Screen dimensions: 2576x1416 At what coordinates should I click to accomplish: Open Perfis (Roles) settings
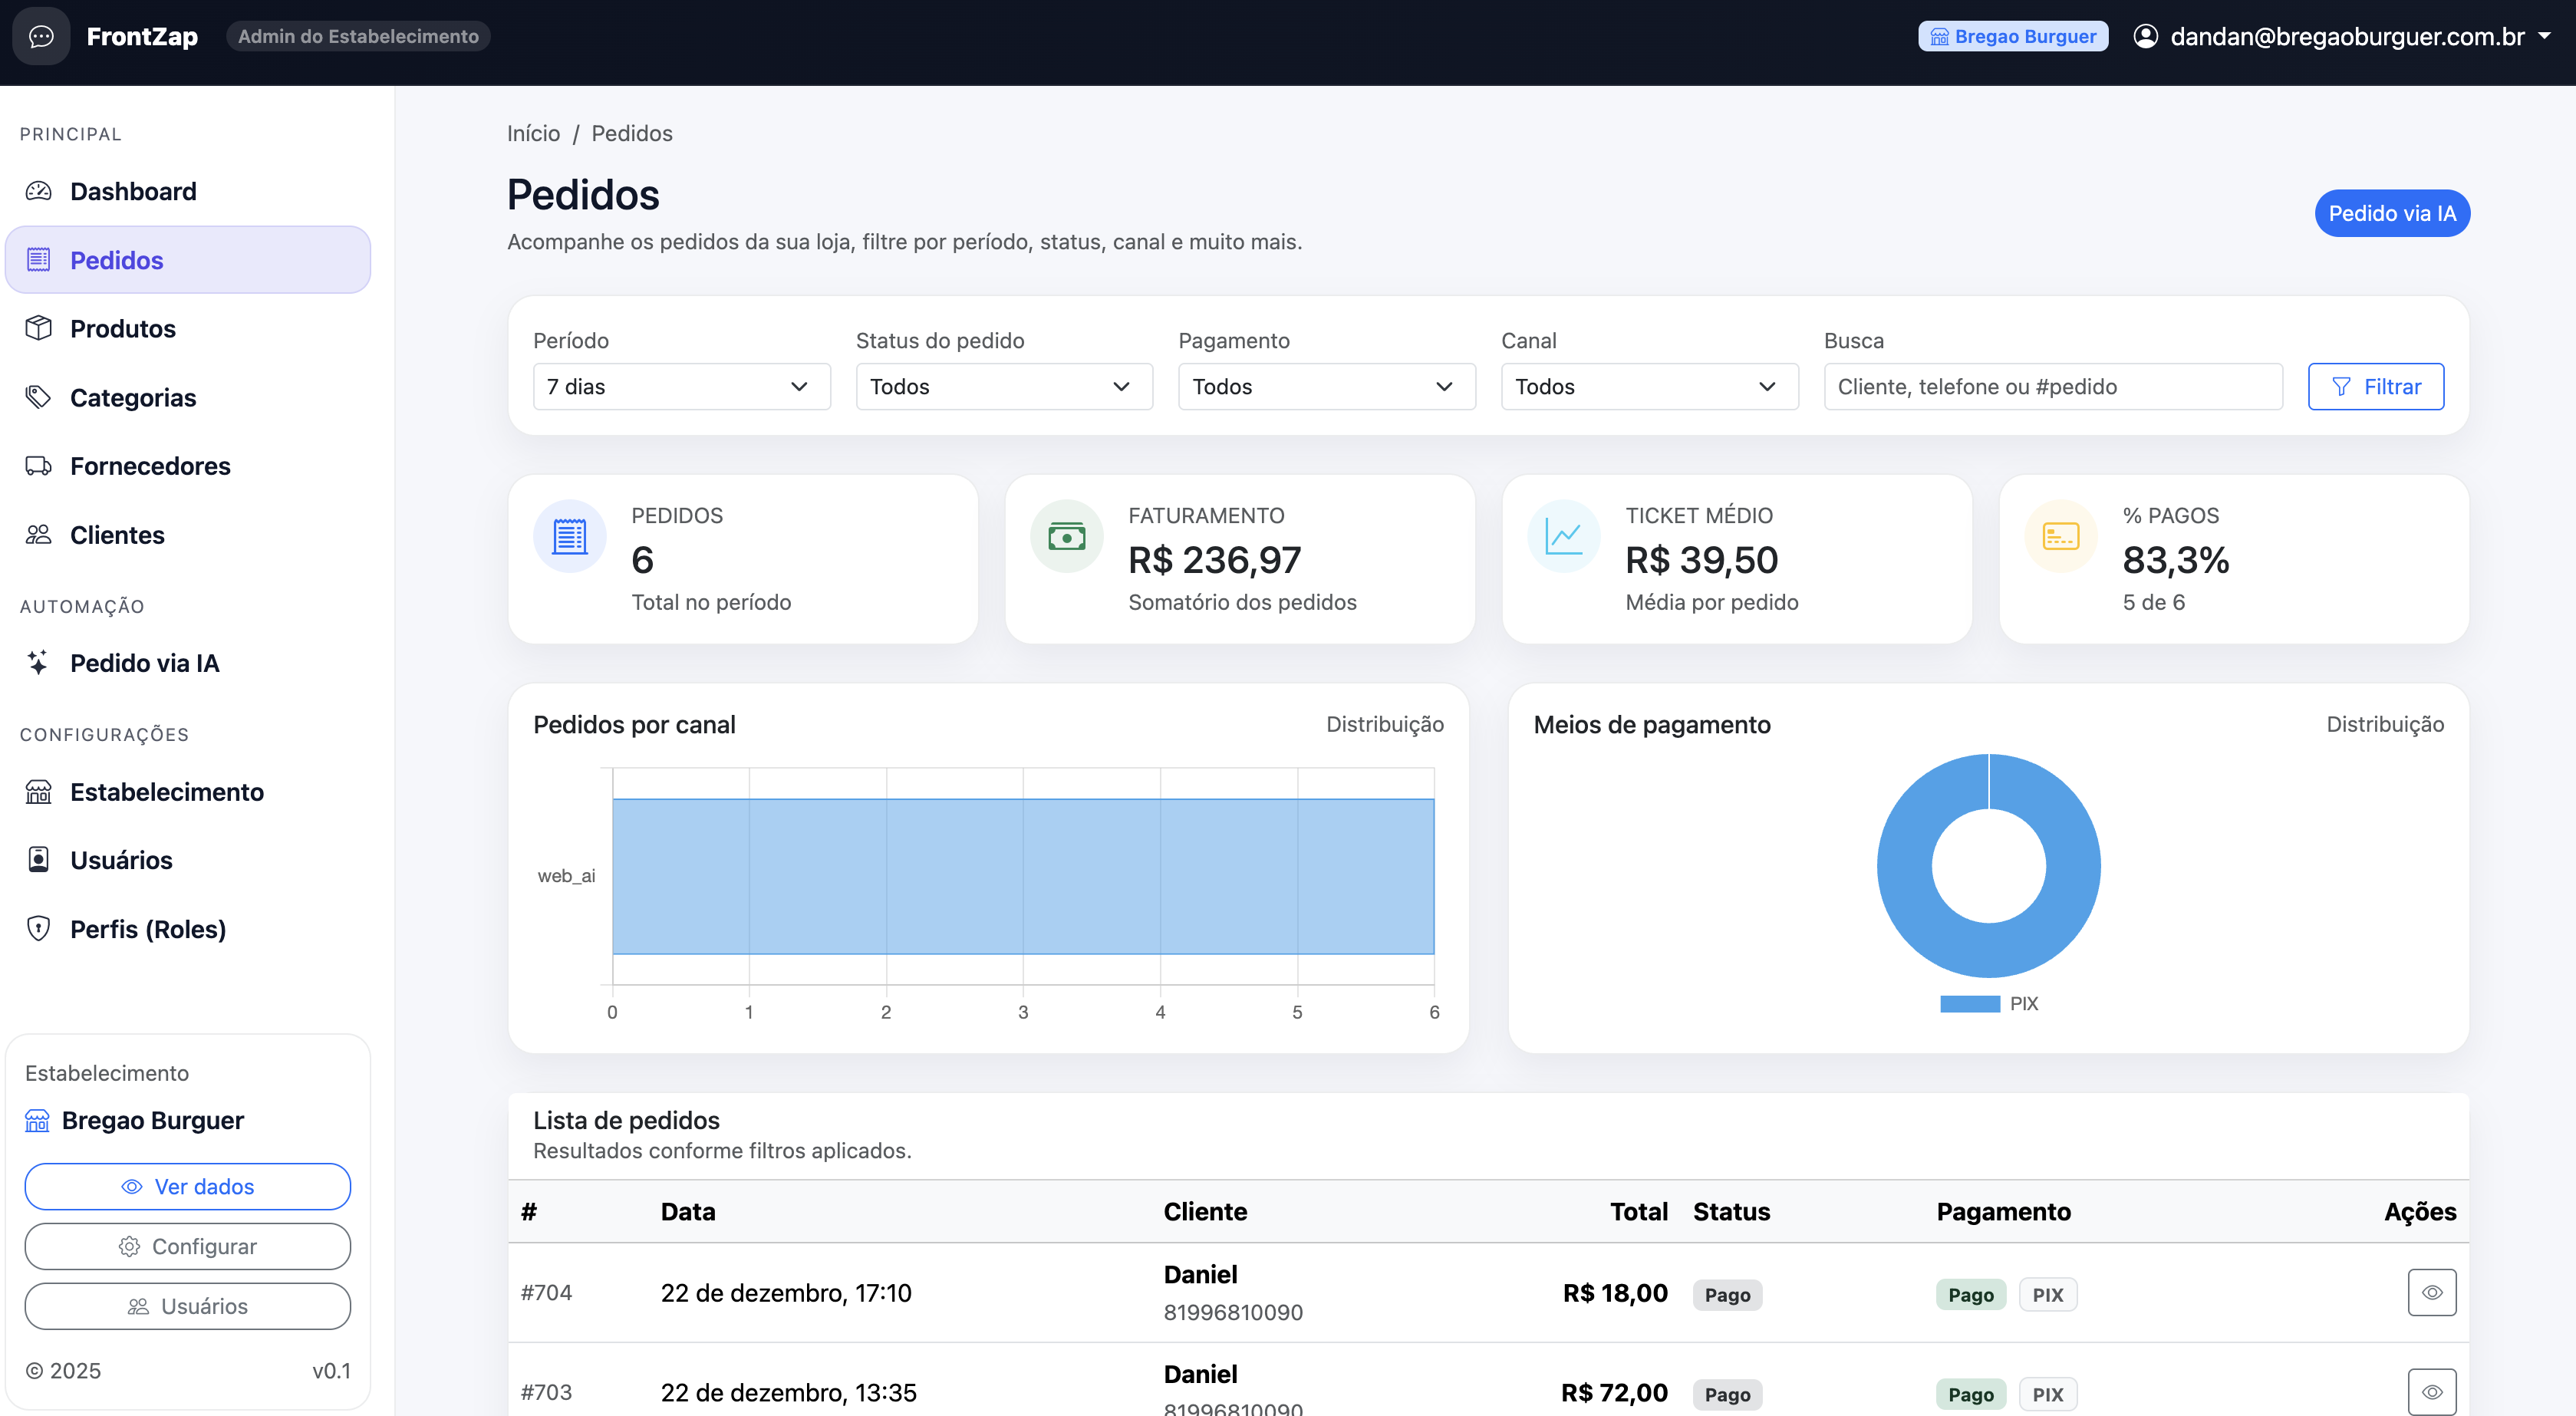coord(147,928)
